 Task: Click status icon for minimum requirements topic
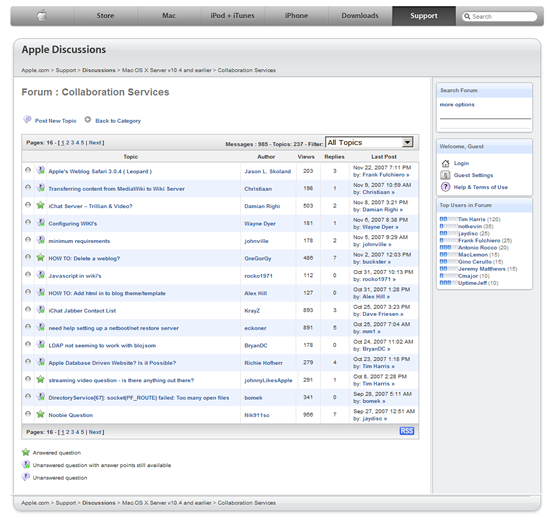point(41,240)
